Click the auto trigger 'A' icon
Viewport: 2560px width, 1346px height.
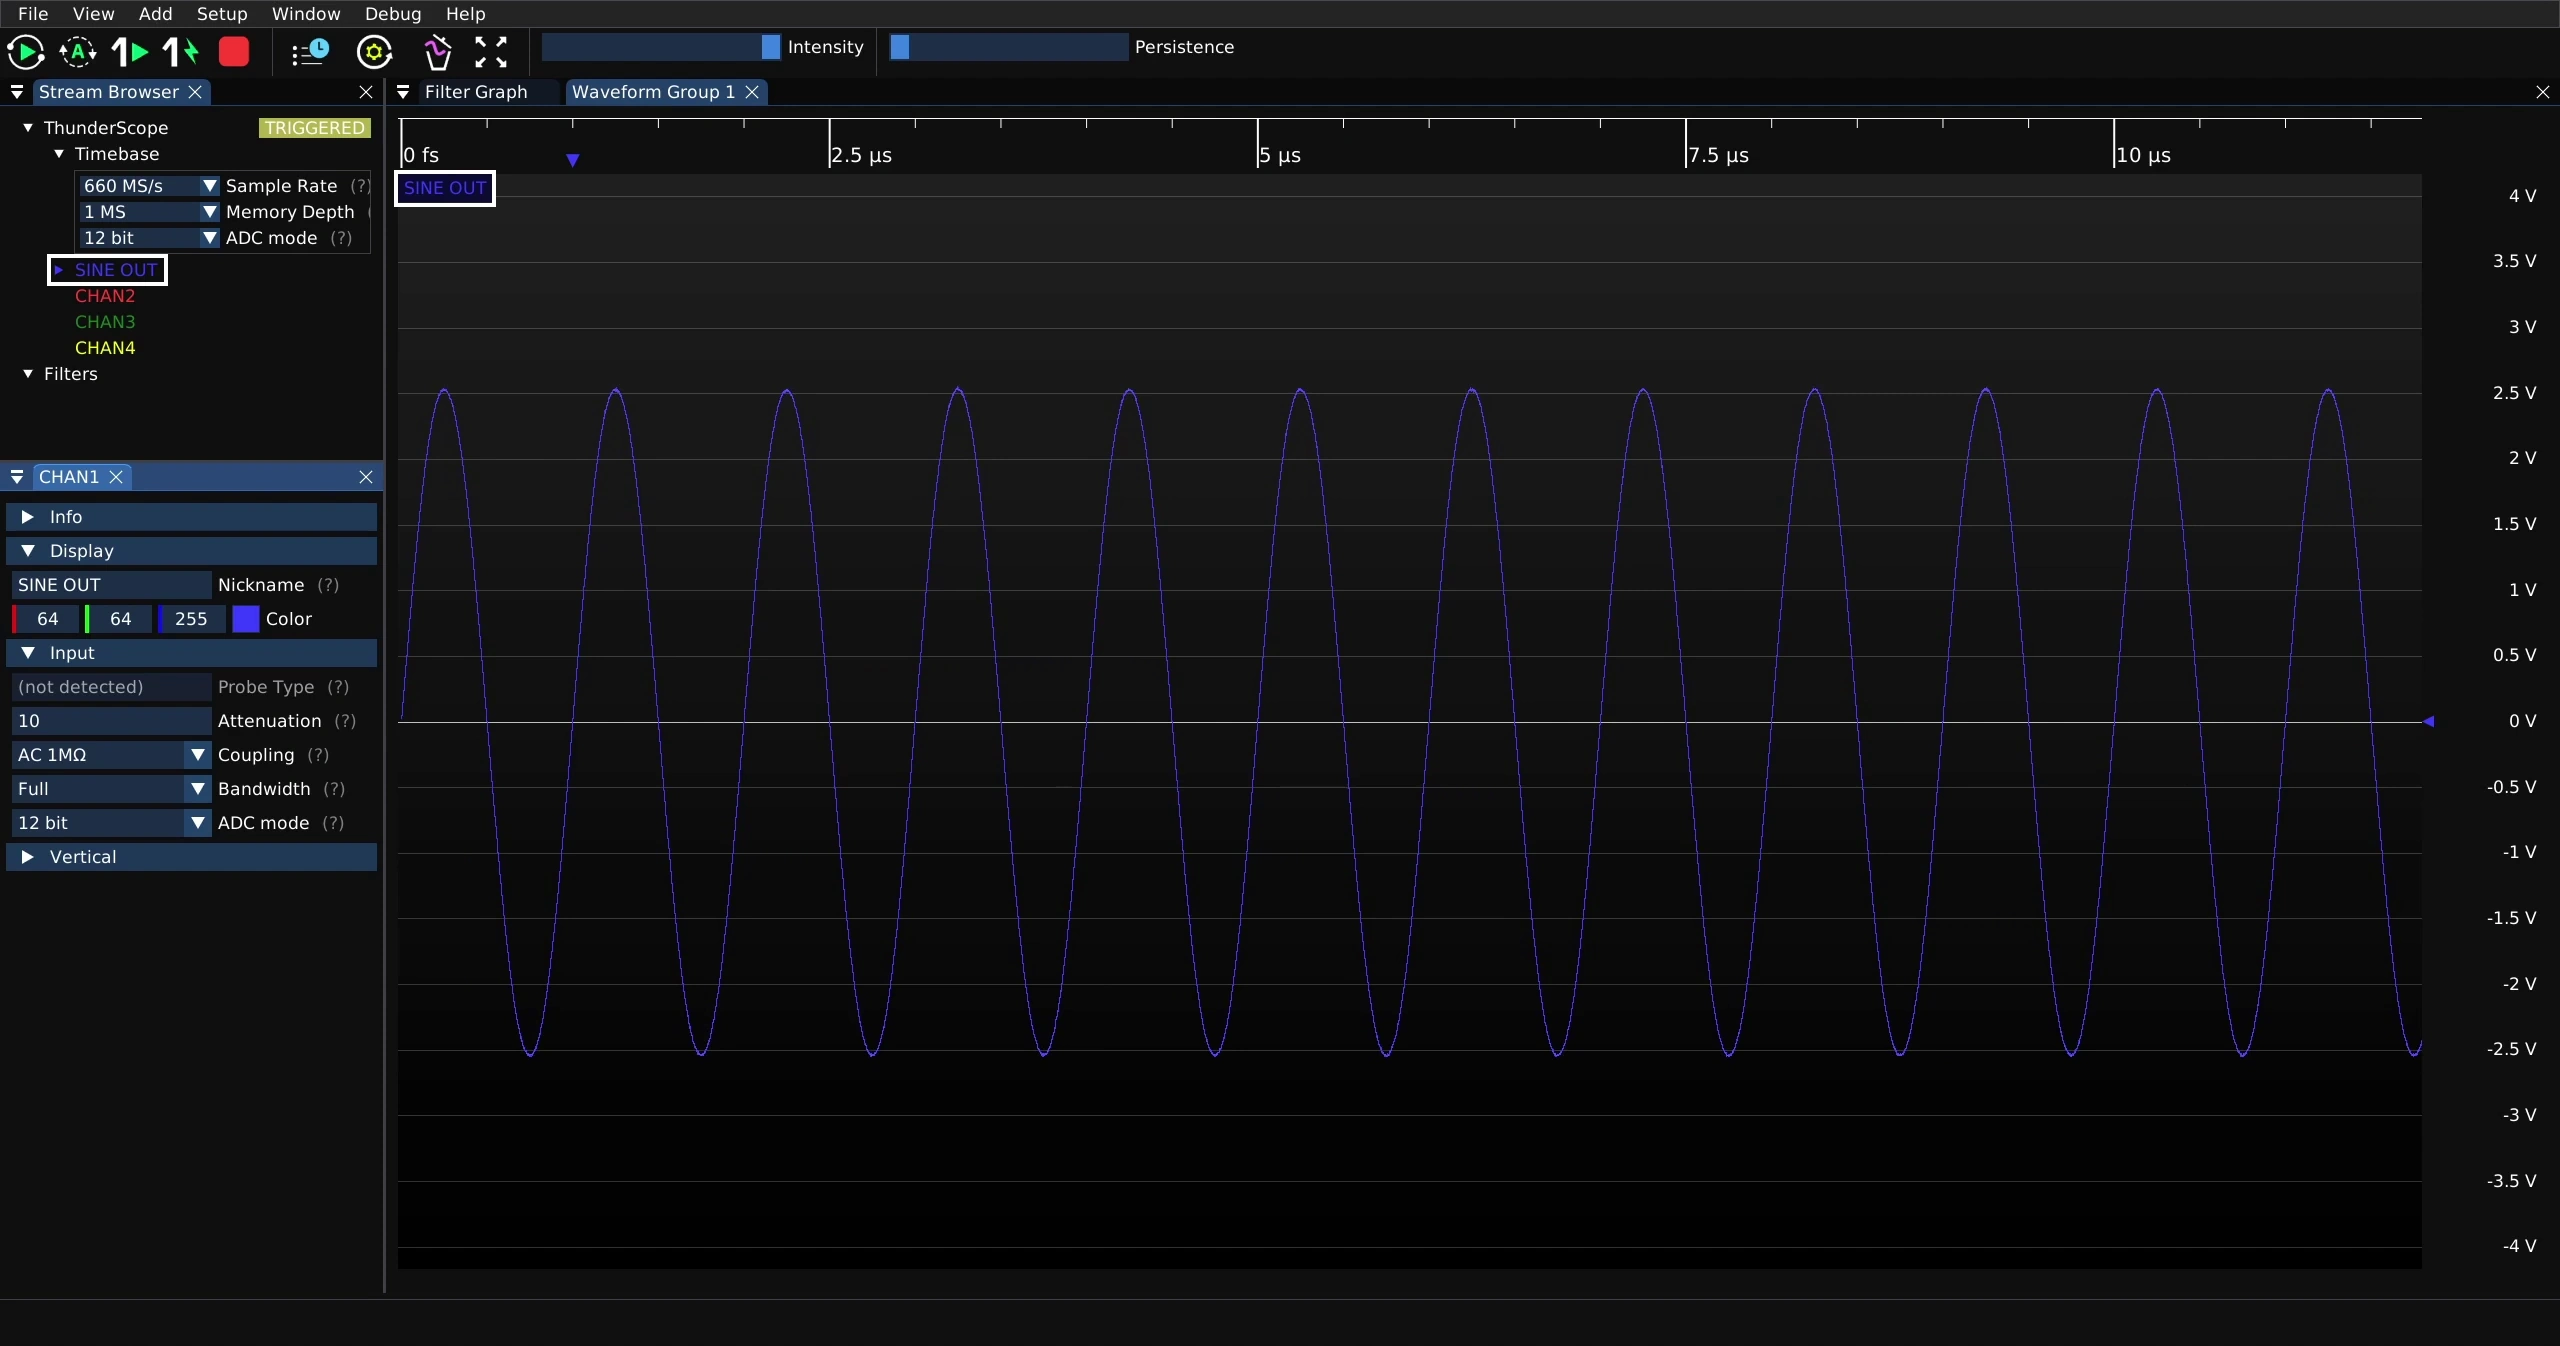tap(78, 52)
